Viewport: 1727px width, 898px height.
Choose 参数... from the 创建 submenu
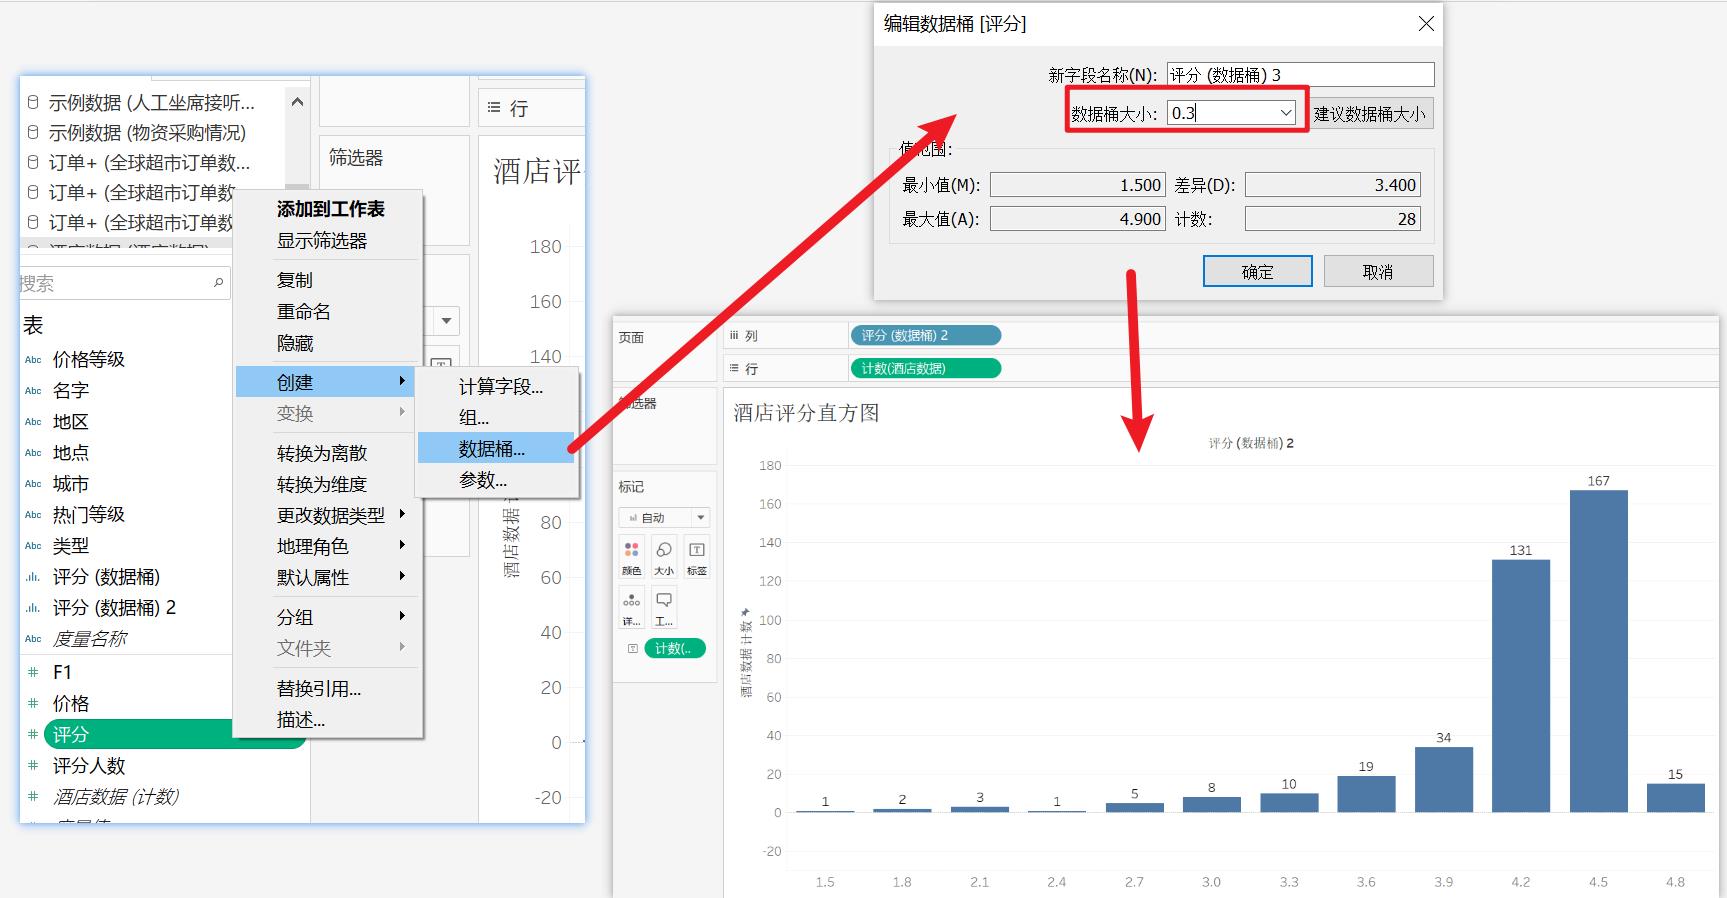click(483, 480)
